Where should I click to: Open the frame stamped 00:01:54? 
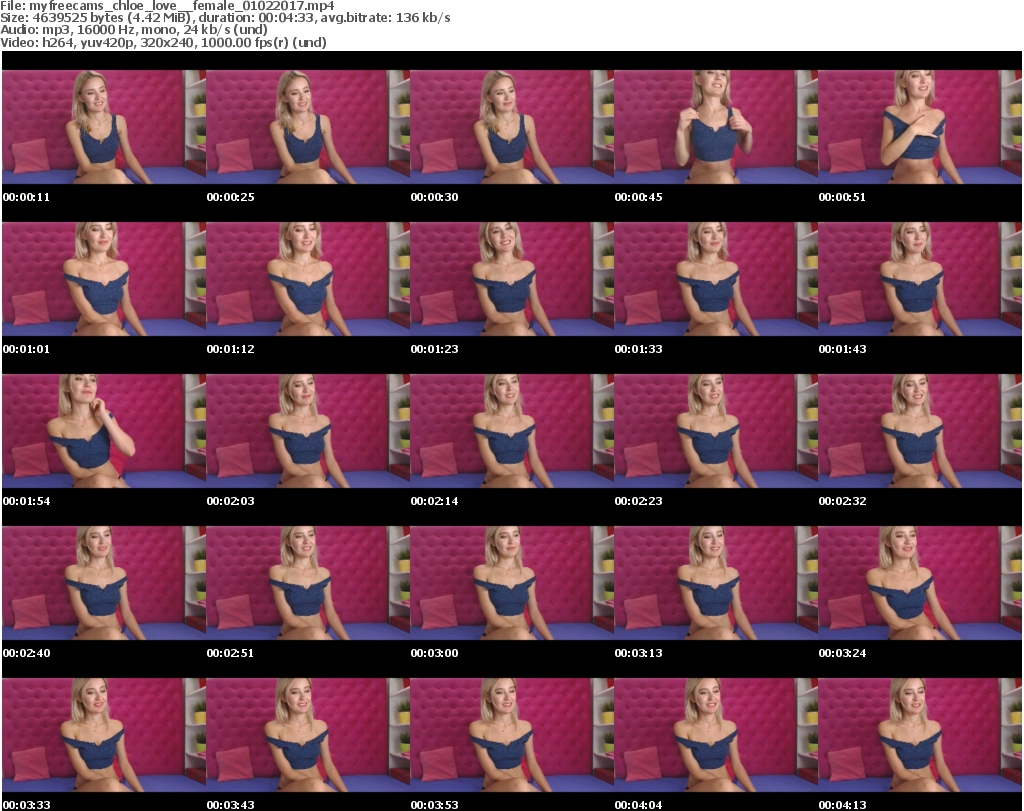[104, 431]
